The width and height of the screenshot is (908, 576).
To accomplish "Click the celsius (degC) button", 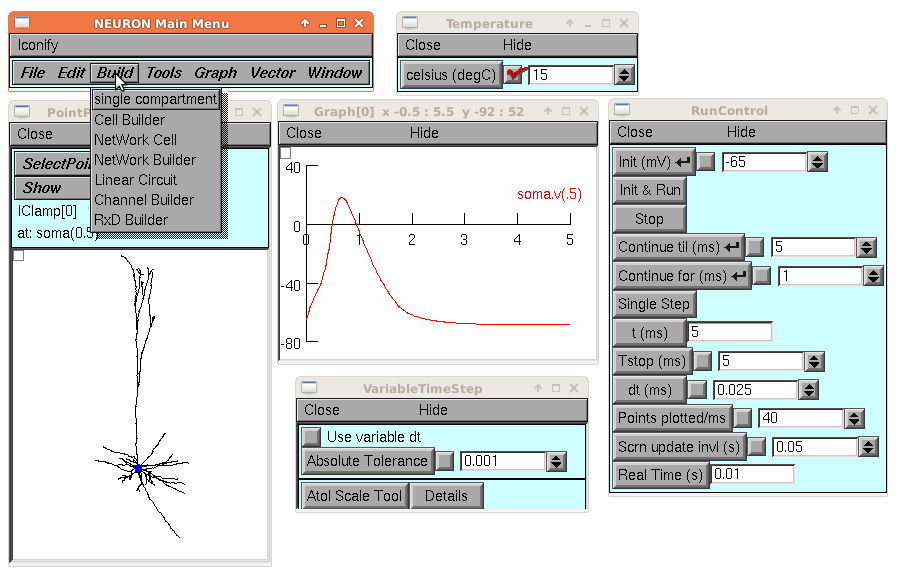I will (x=451, y=75).
